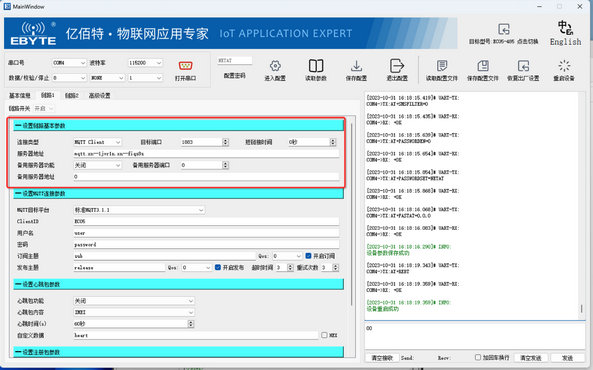593x370 pixels.
Task: Adjust the 备用服务器端口 spinner arrows
Action: point(225,165)
